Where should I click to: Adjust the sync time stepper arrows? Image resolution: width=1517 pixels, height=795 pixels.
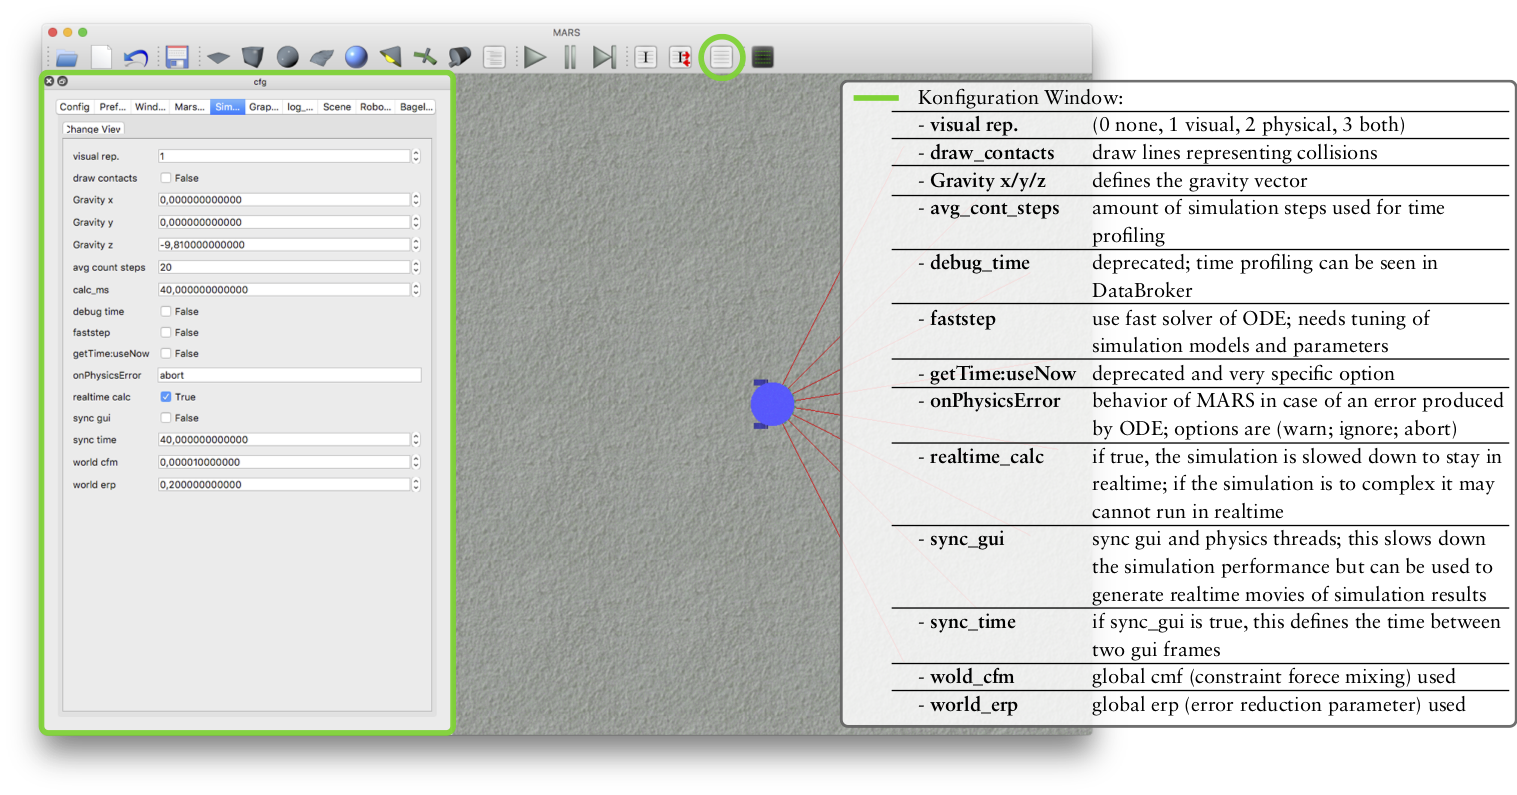(416, 439)
